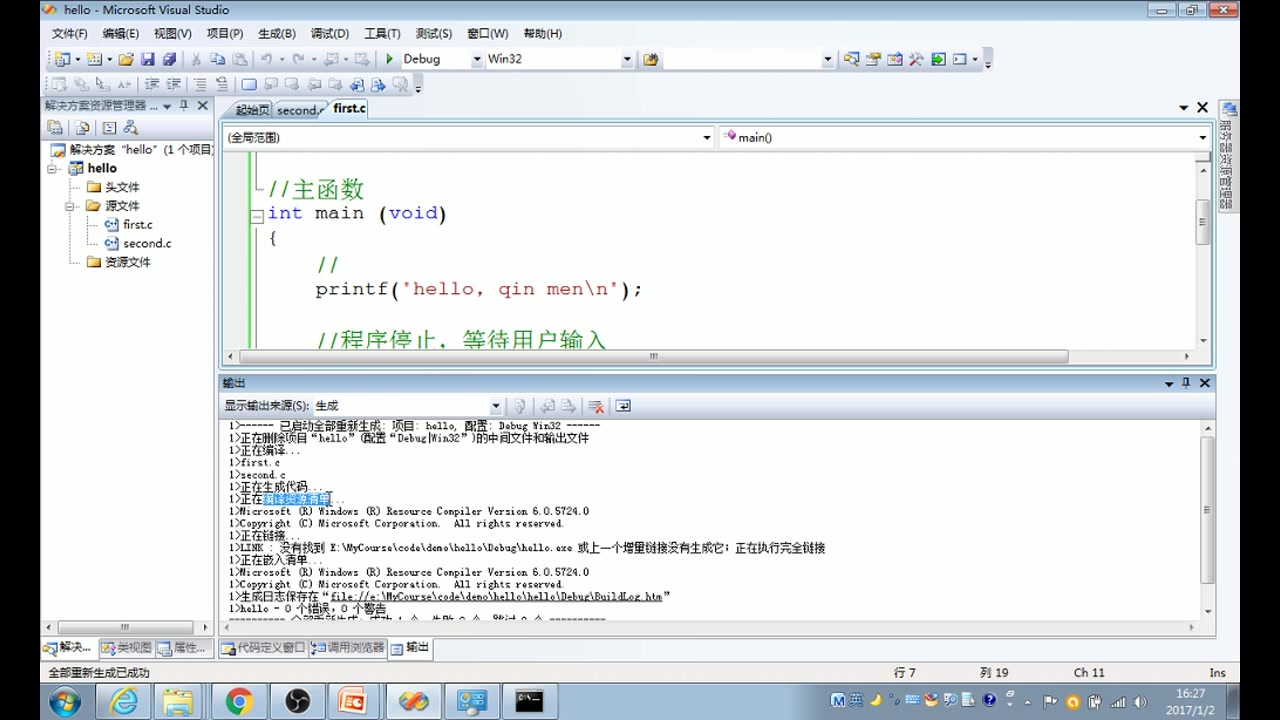
Task: Open the 调试(D) menu
Action: point(329,33)
